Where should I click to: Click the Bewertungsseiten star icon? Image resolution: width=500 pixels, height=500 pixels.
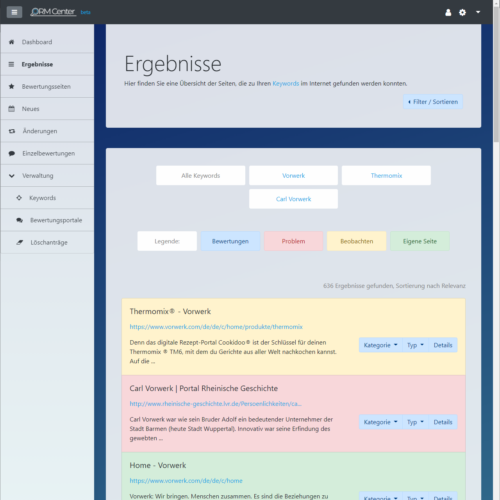point(11,87)
